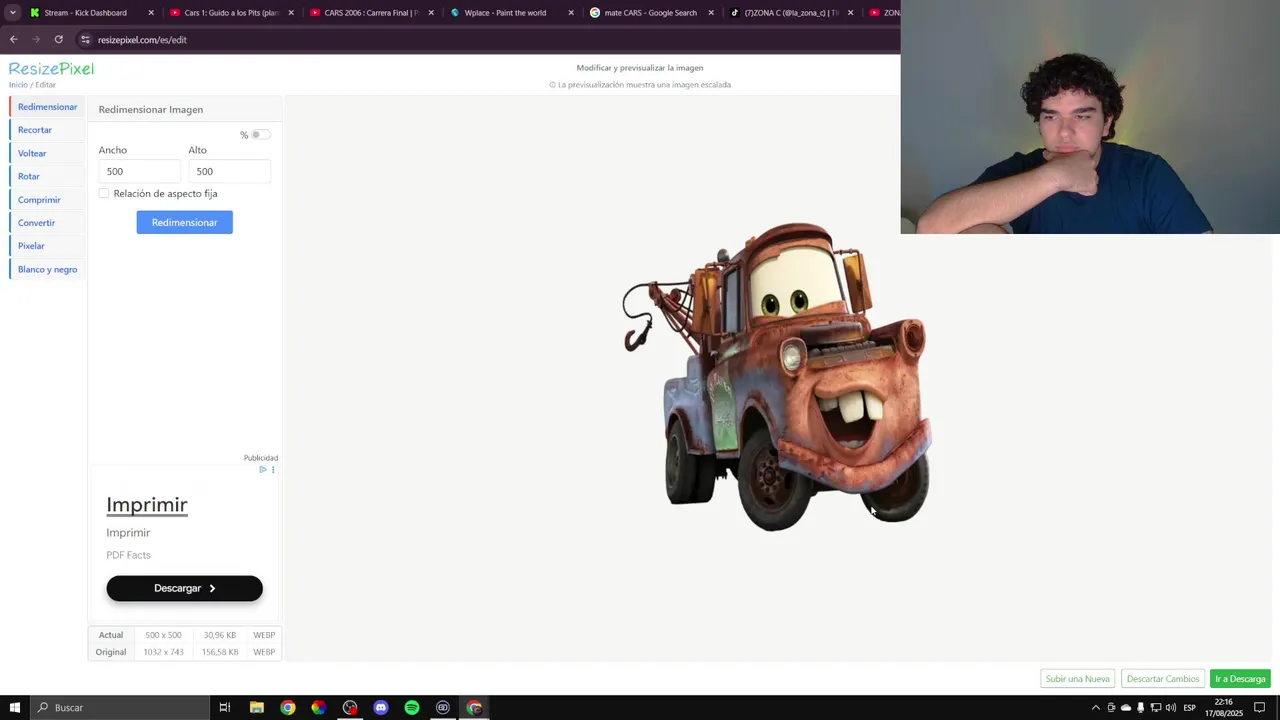Click the 500 x 500 Actual size cell

(163, 635)
